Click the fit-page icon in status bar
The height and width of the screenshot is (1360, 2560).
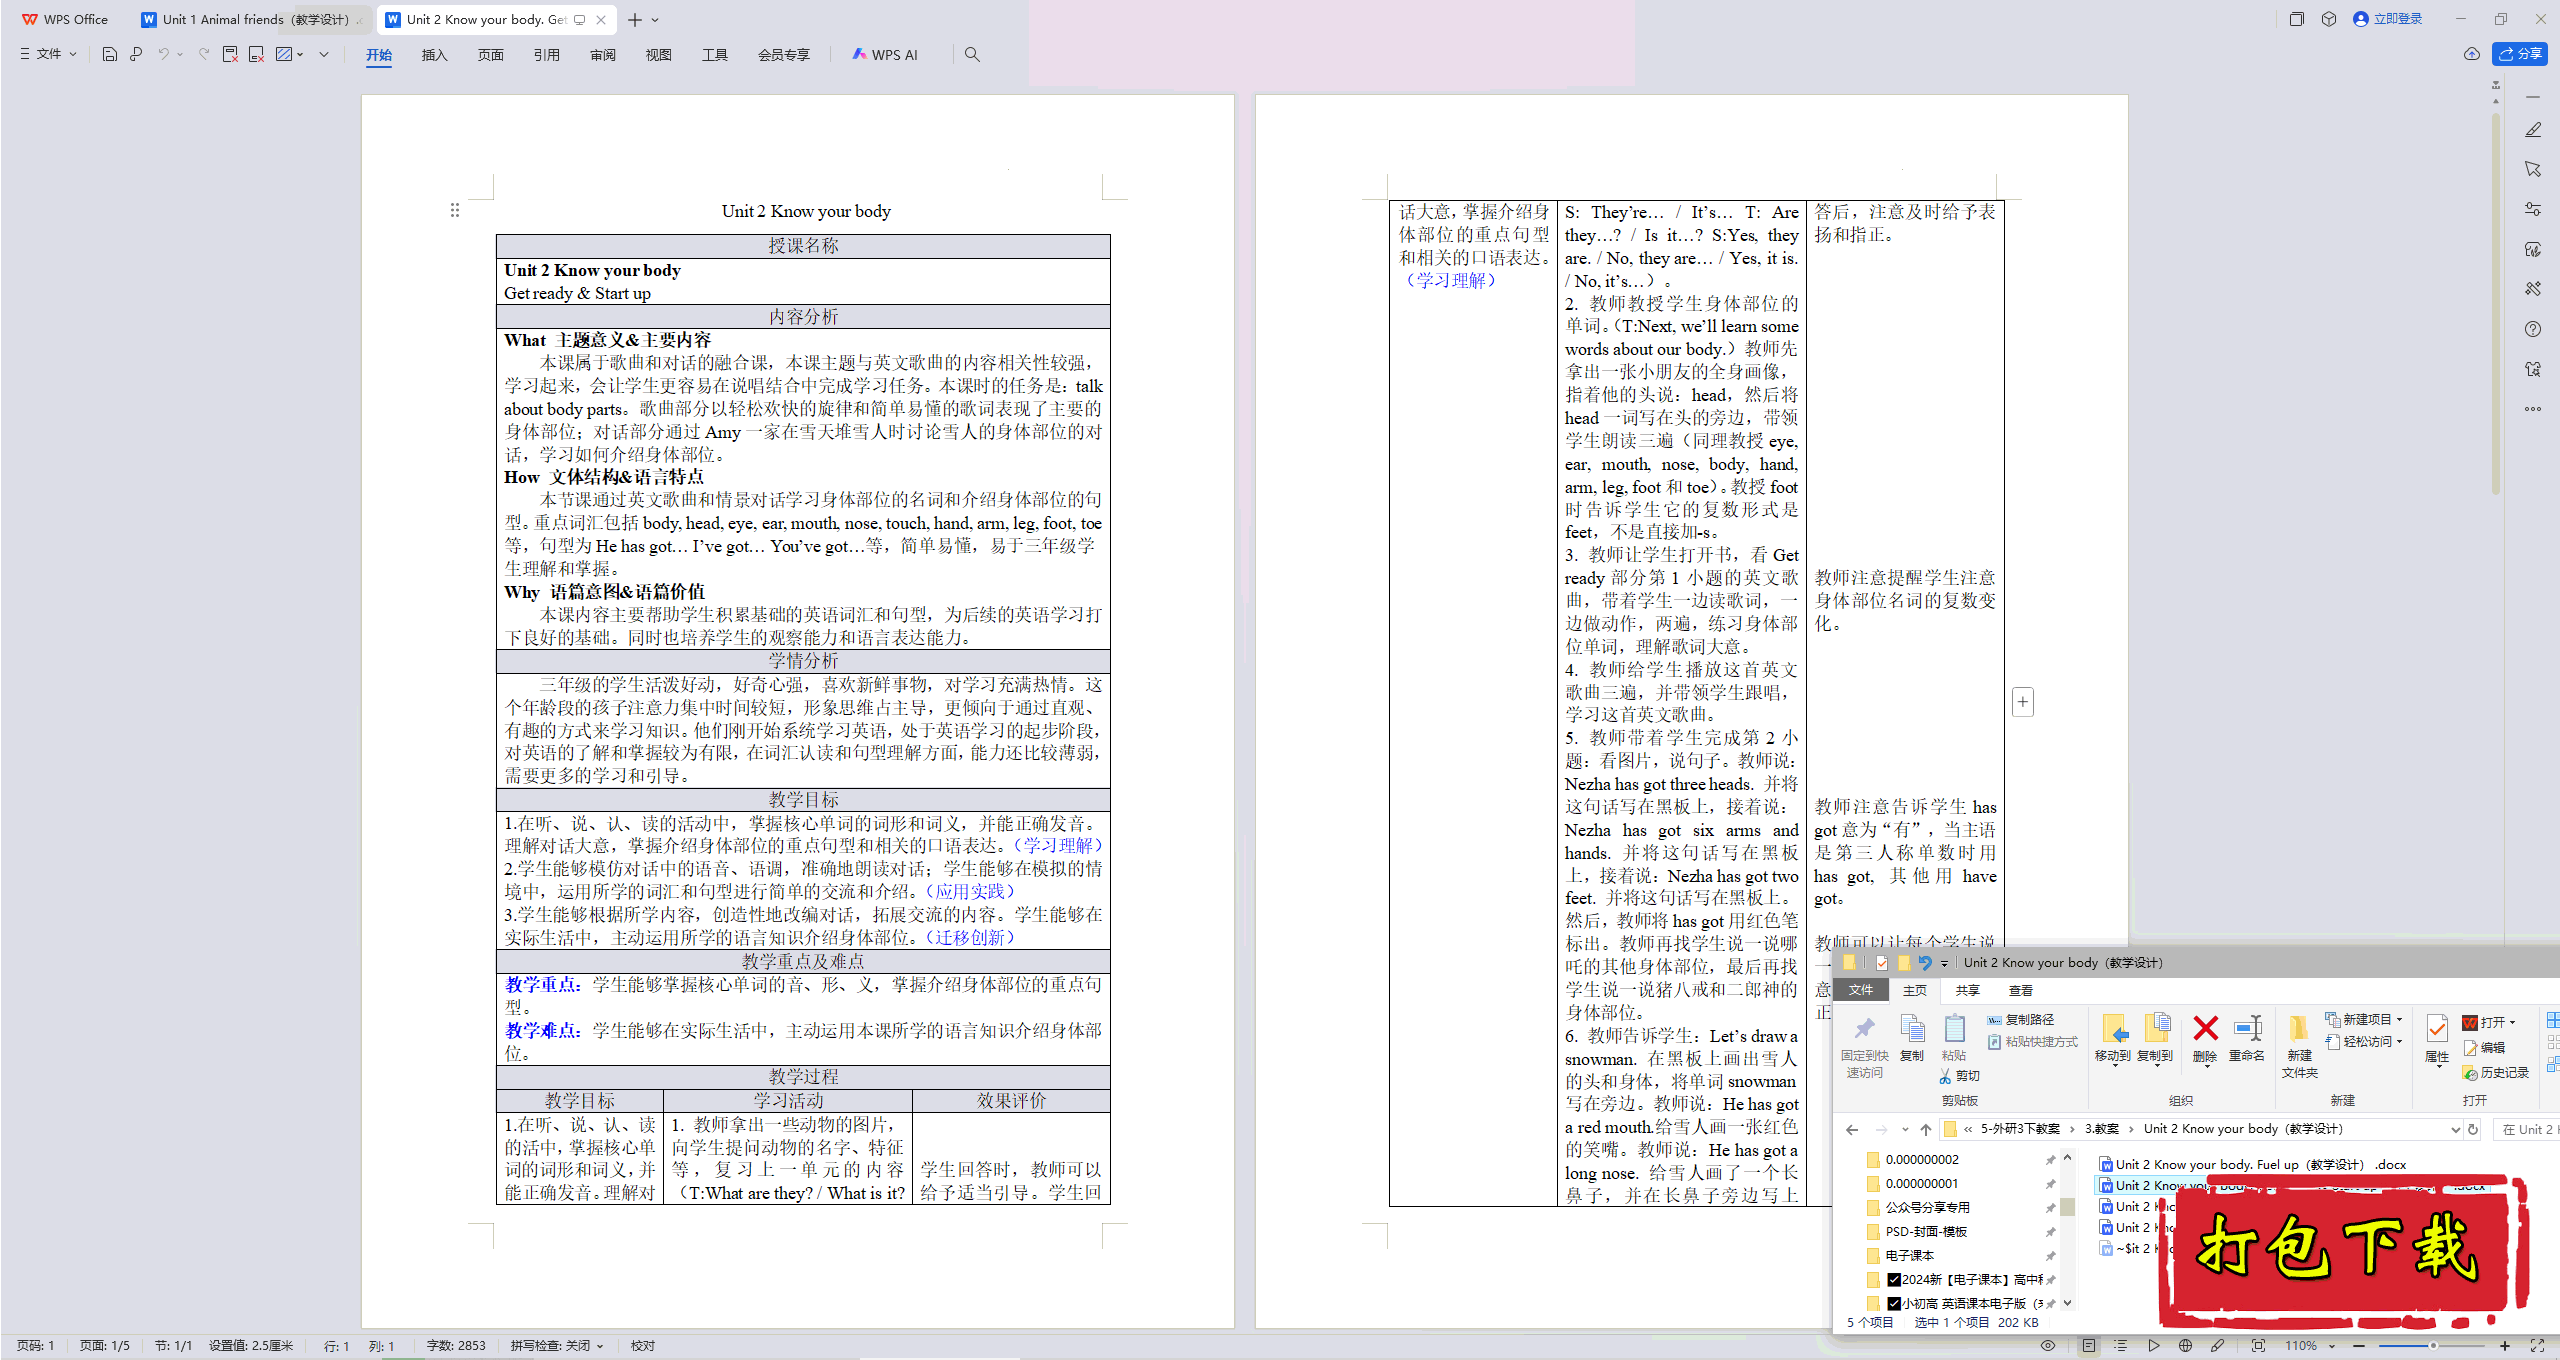coord(2258,1346)
